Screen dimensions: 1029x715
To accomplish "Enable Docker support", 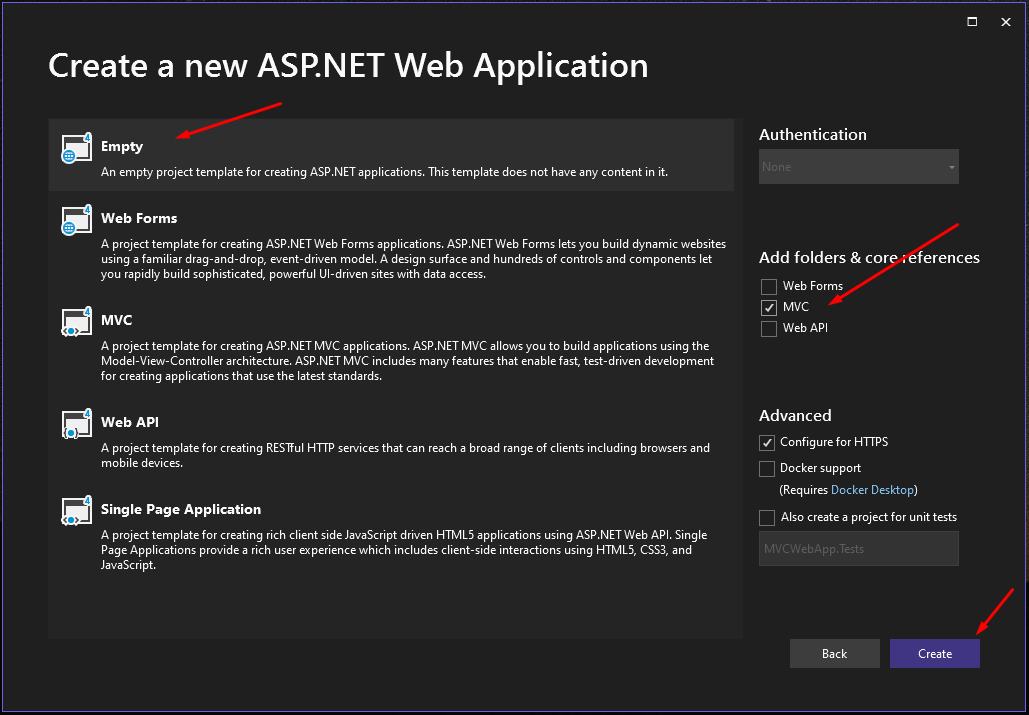I will [x=767, y=468].
